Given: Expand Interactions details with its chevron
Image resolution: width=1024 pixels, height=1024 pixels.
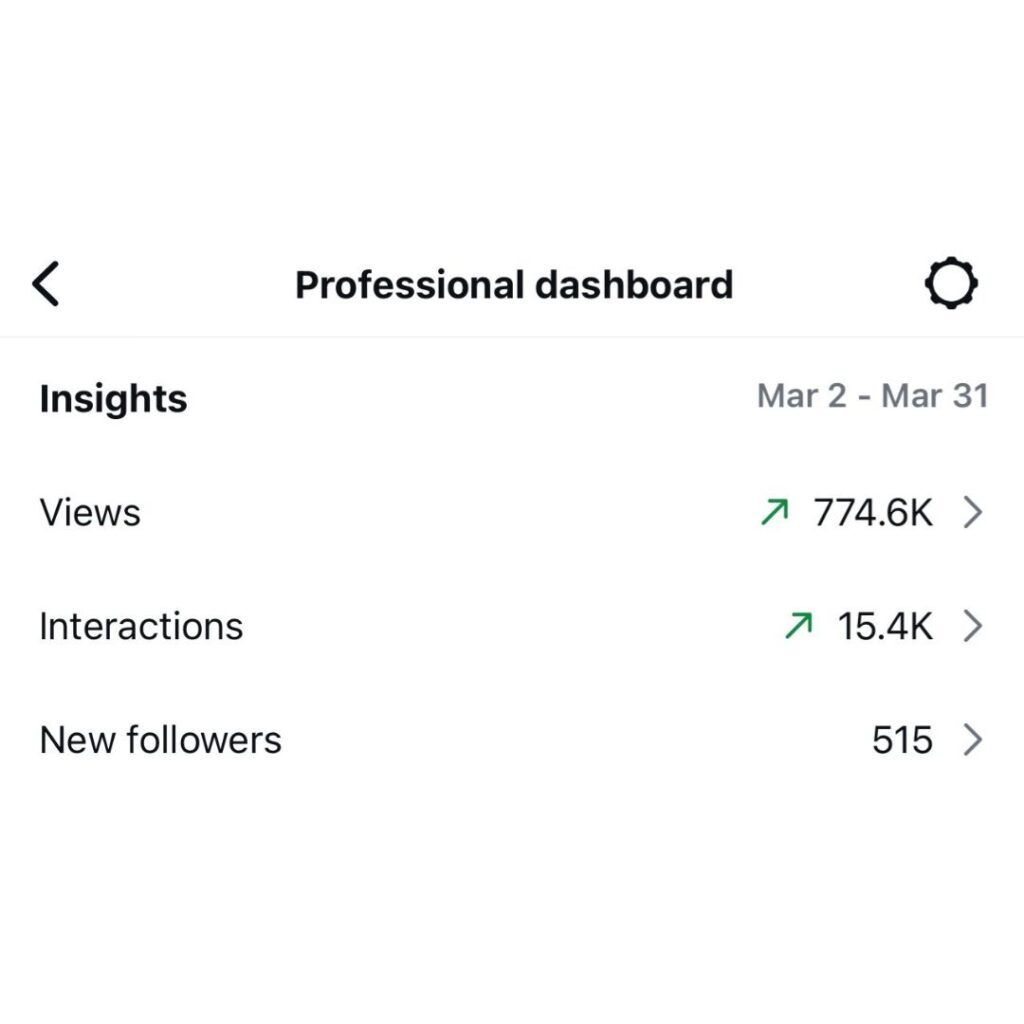Looking at the screenshot, I should point(972,627).
